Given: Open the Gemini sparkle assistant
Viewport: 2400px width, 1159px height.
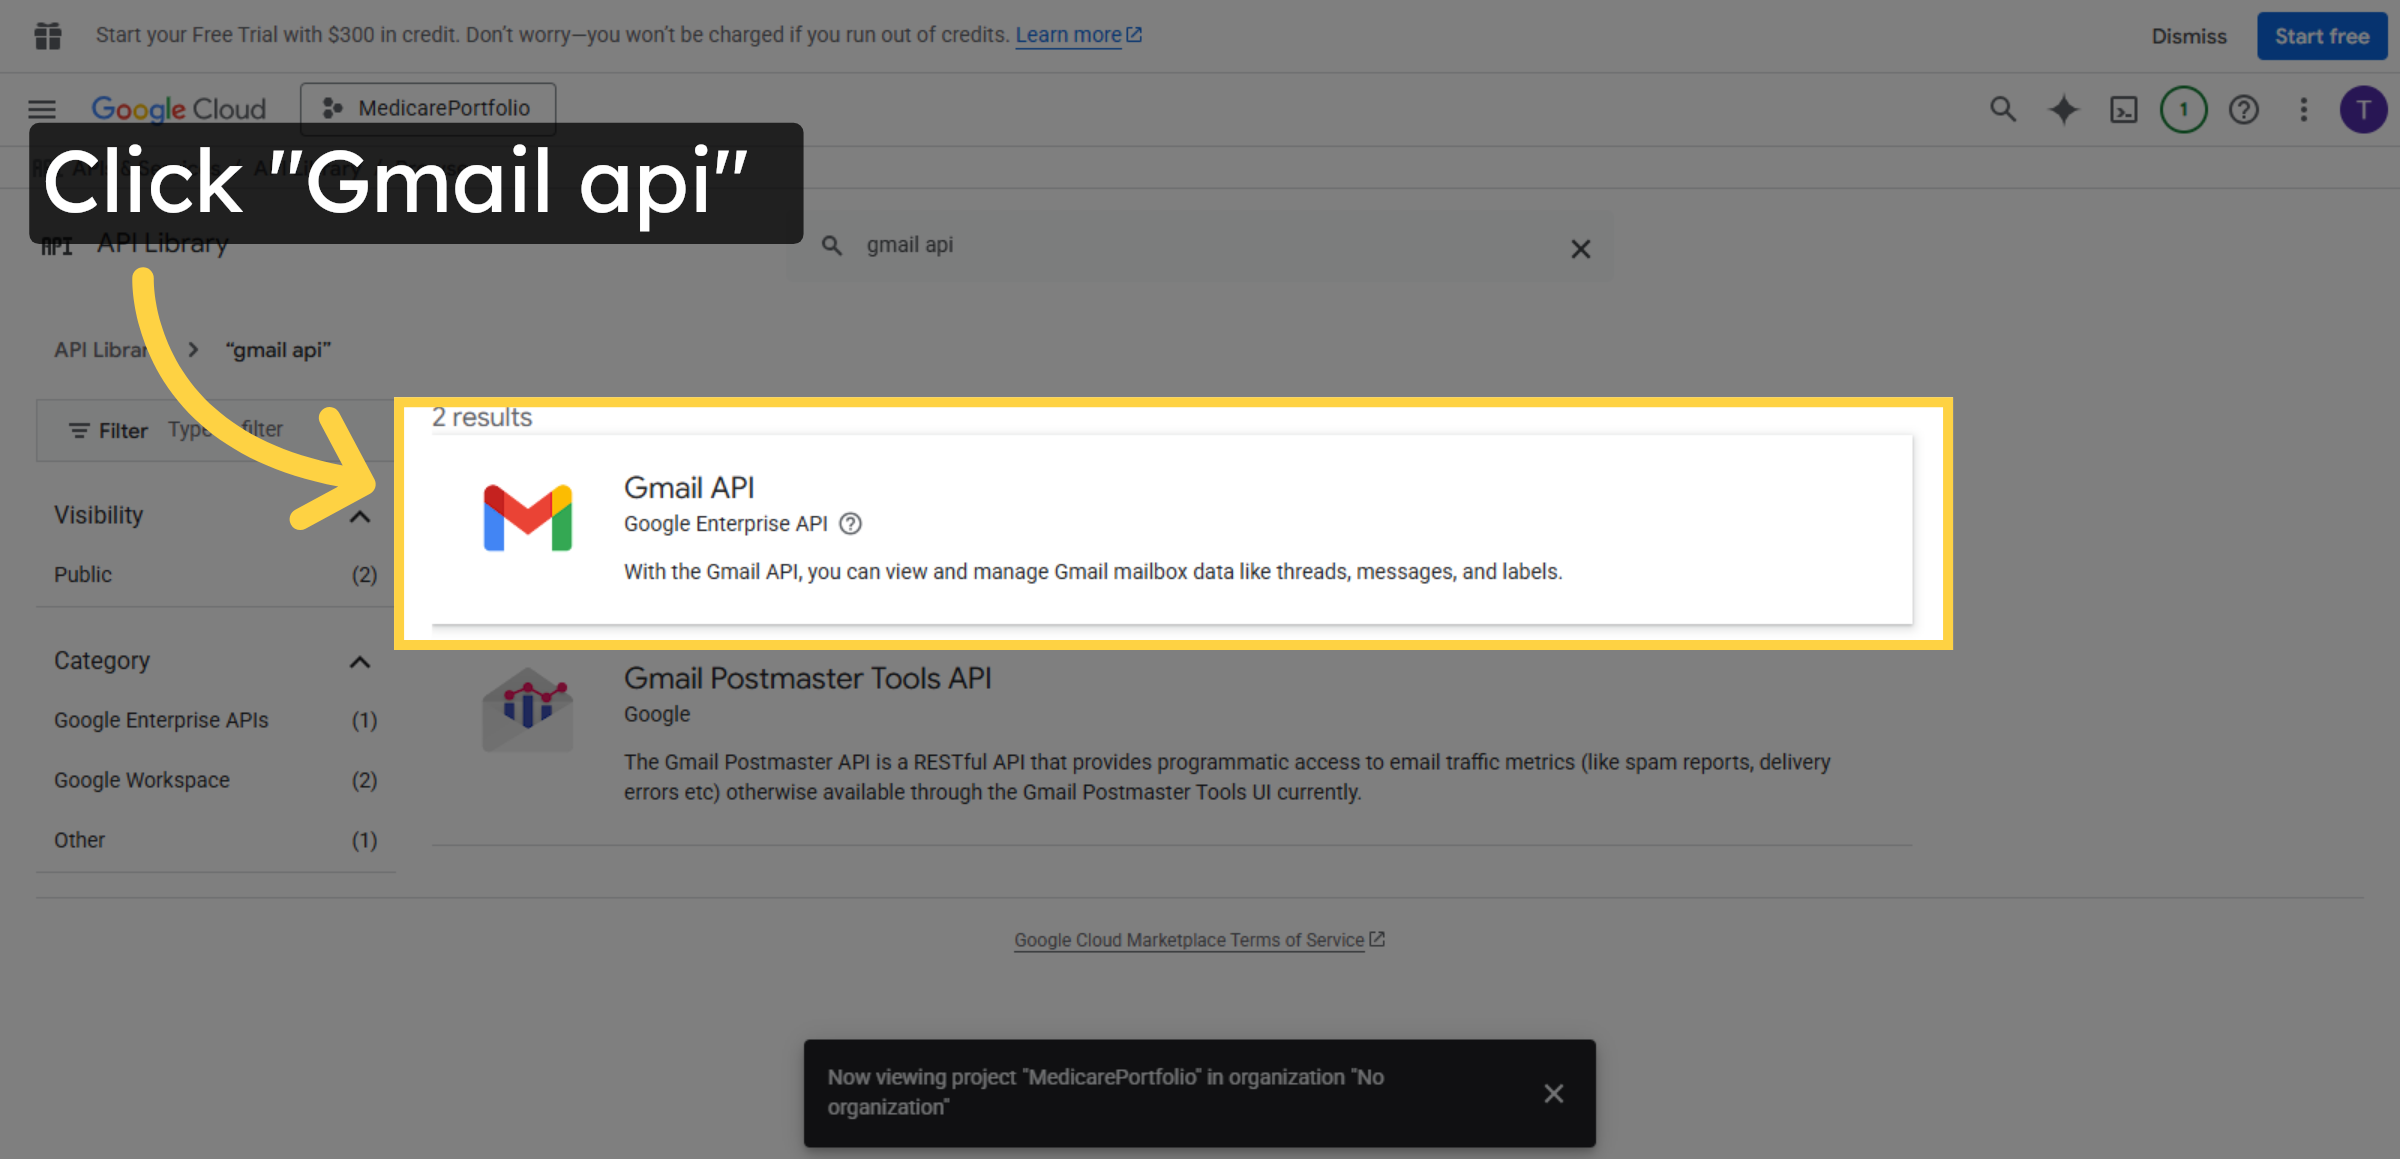Looking at the screenshot, I should [x=2063, y=110].
